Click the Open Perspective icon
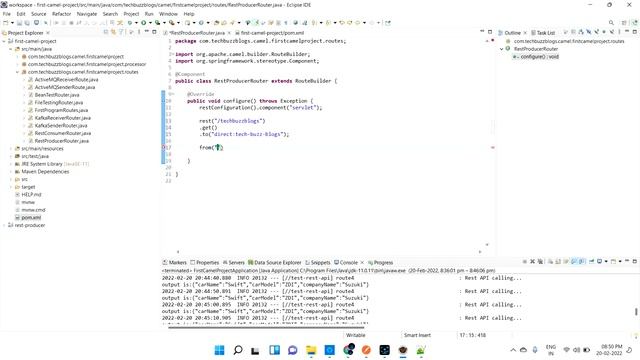Viewport: 640px width, 360px height. [624, 23]
